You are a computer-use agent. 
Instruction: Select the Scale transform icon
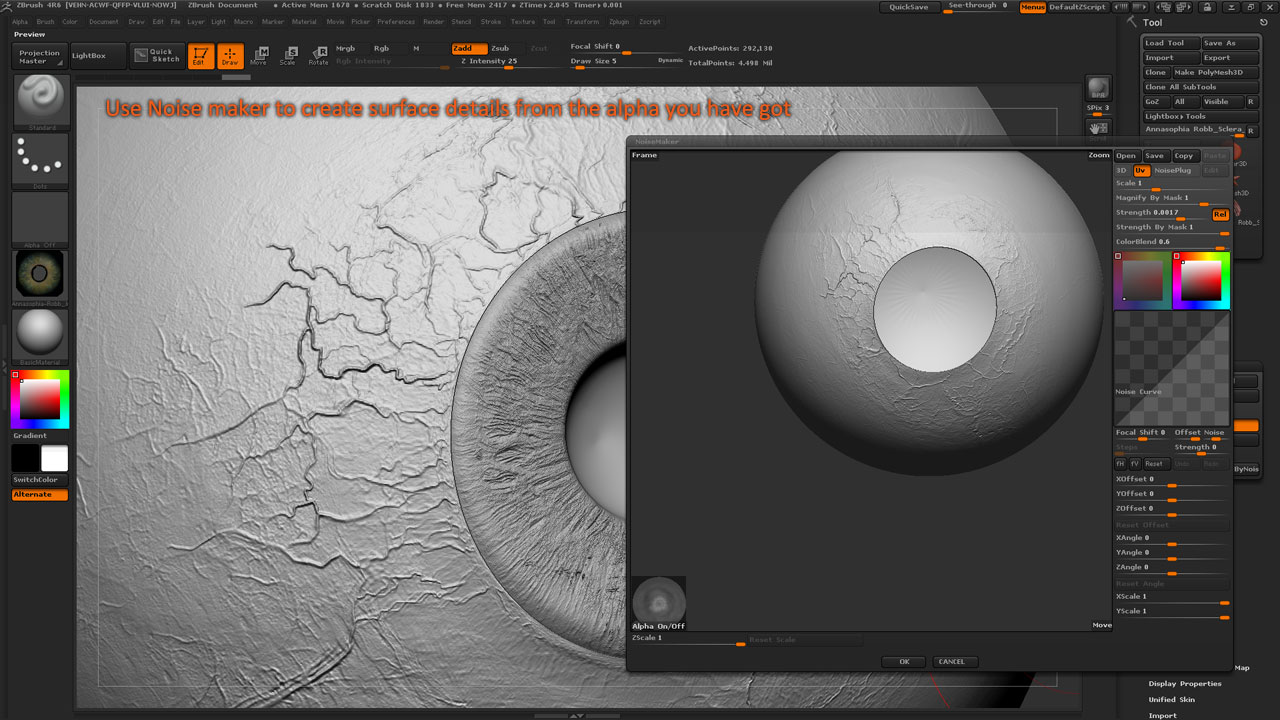[288, 56]
